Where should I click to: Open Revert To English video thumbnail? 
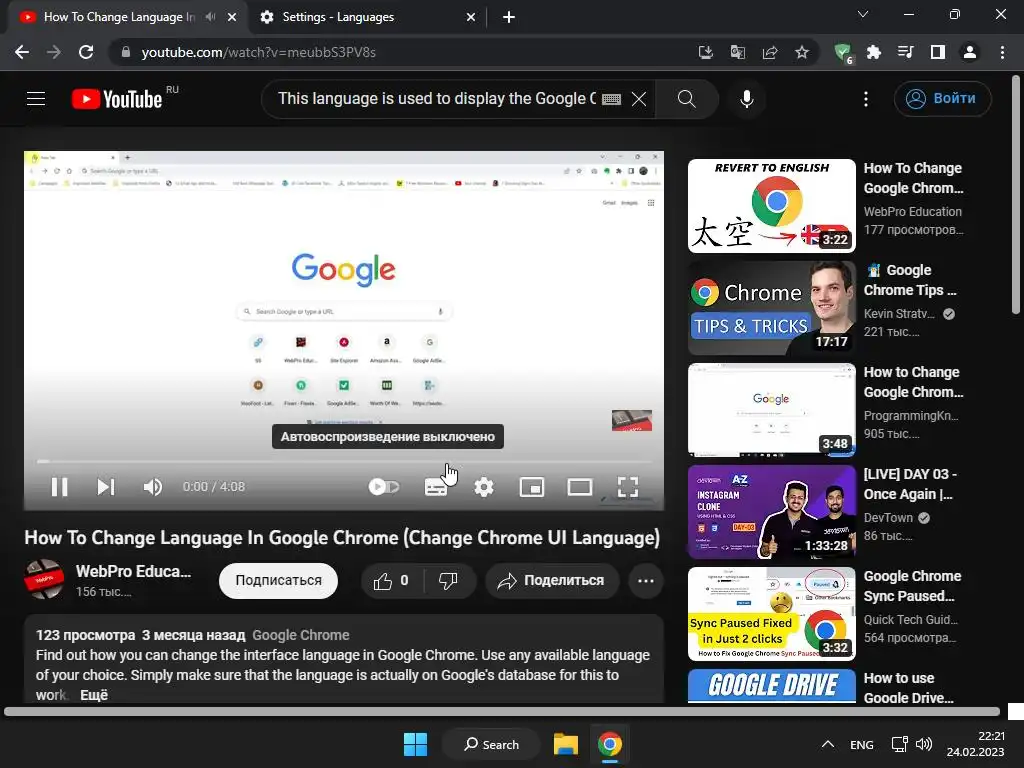(x=771, y=206)
